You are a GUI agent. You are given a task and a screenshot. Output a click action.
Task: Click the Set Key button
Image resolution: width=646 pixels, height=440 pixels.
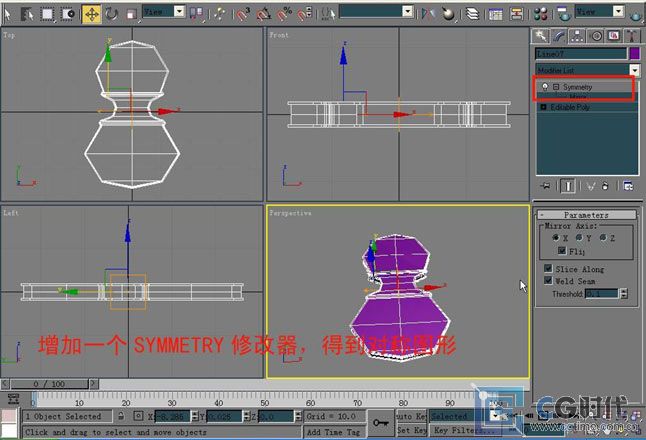coord(412,430)
